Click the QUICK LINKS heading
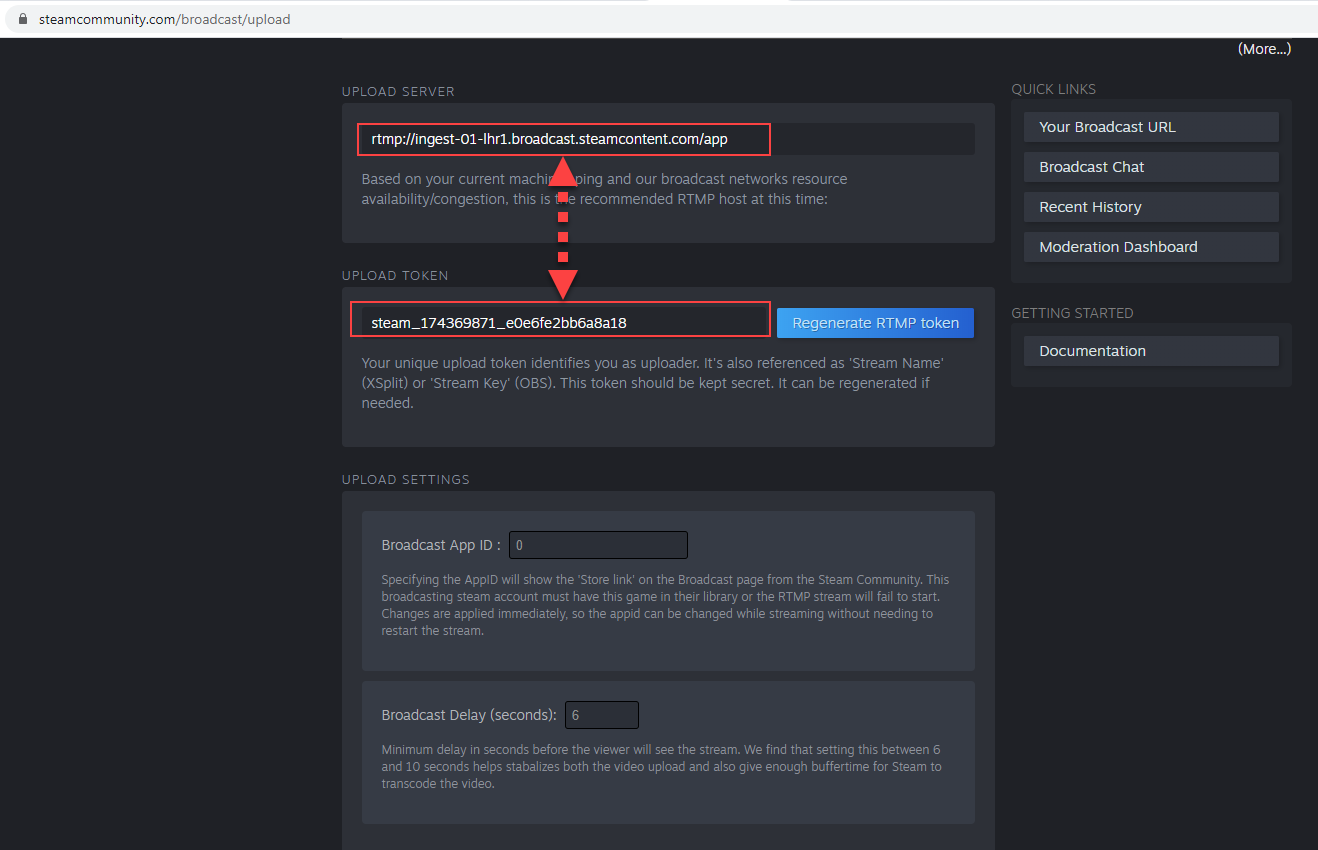 coord(1053,89)
